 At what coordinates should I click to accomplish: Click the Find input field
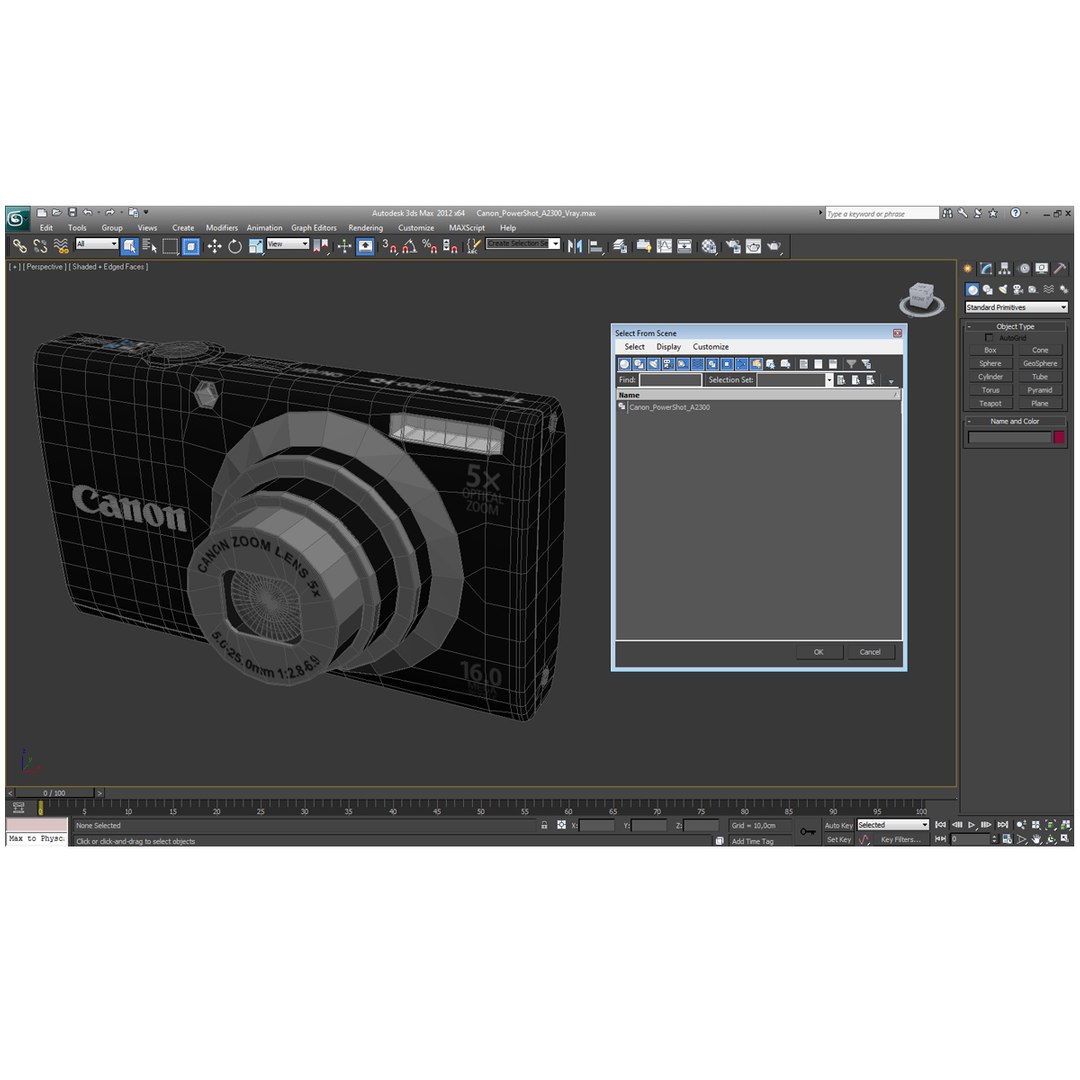[x=670, y=380]
